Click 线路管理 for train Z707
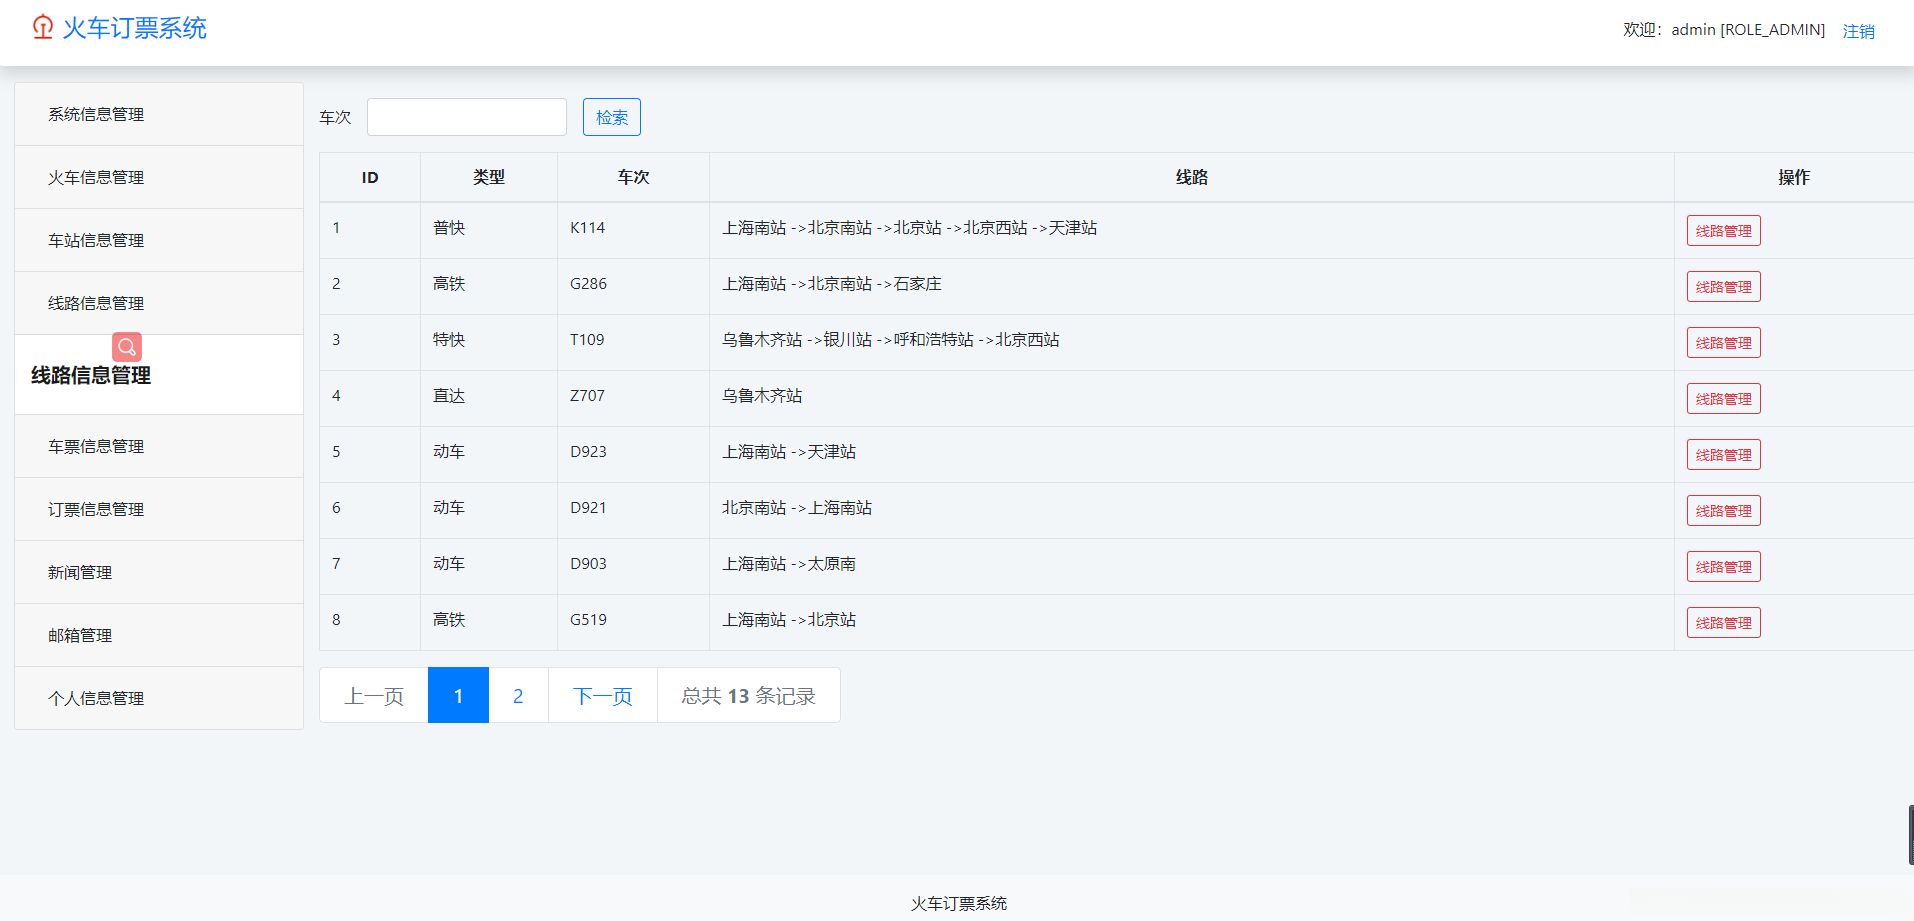 [x=1723, y=398]
